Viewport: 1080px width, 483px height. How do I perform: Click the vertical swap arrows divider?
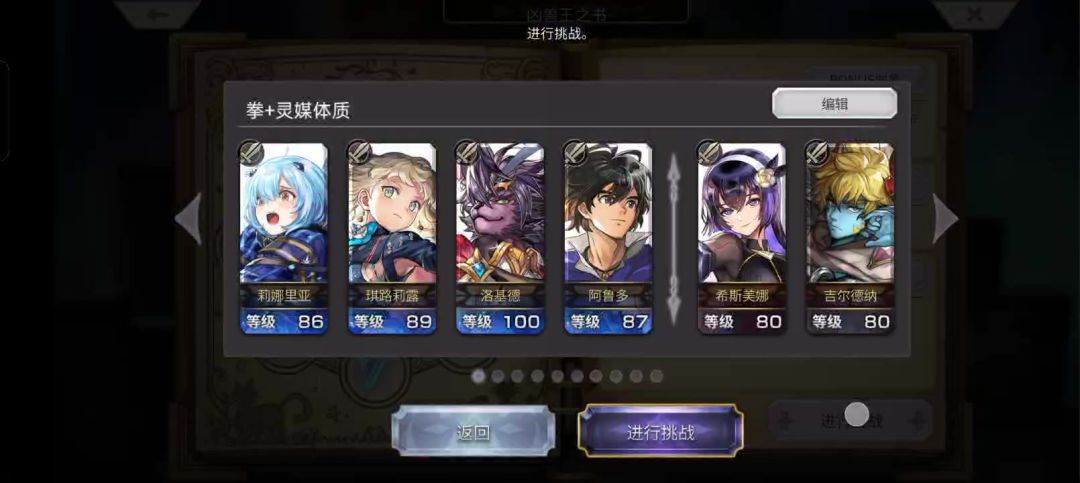point(674,238)
